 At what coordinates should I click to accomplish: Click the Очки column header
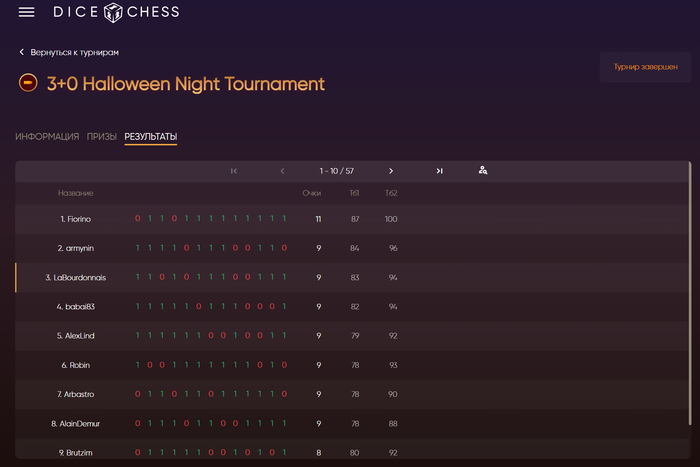click(311, 193)
